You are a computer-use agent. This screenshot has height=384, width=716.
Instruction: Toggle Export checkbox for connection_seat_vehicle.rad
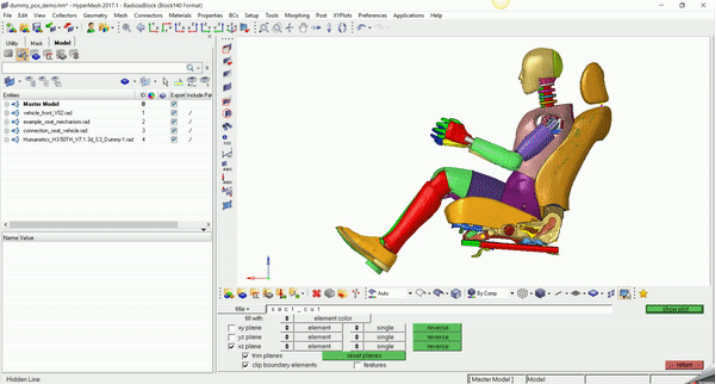[174, 131]
